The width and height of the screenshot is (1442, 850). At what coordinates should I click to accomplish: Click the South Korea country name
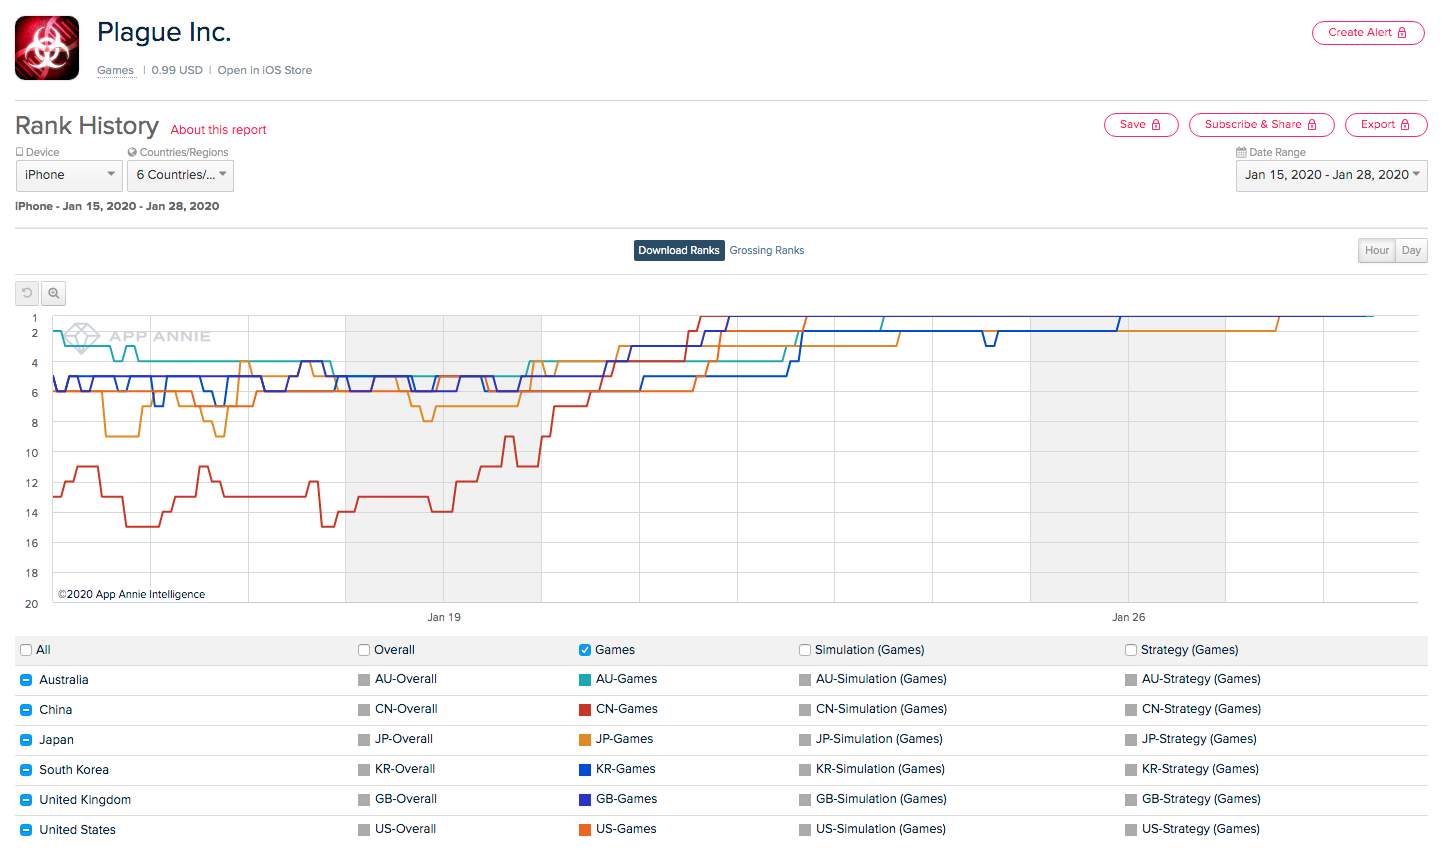74,770
